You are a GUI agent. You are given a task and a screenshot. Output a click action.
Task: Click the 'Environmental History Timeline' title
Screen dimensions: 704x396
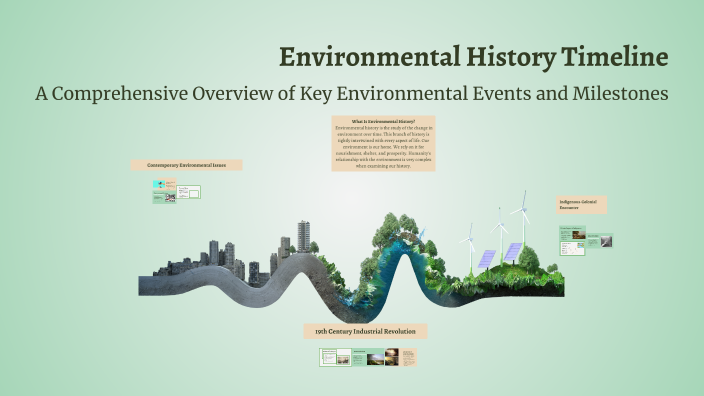point(474,57)
